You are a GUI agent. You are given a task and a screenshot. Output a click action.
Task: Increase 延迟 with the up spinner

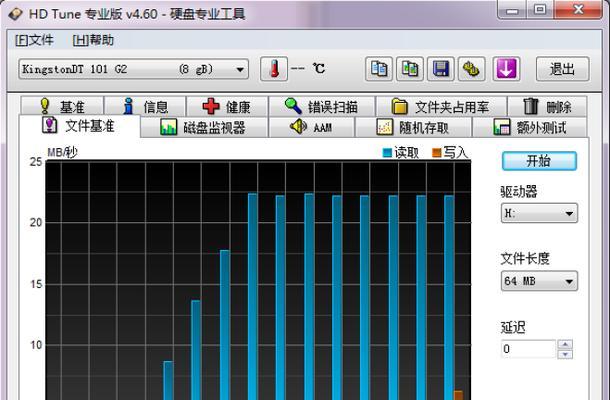click(565, 344)
